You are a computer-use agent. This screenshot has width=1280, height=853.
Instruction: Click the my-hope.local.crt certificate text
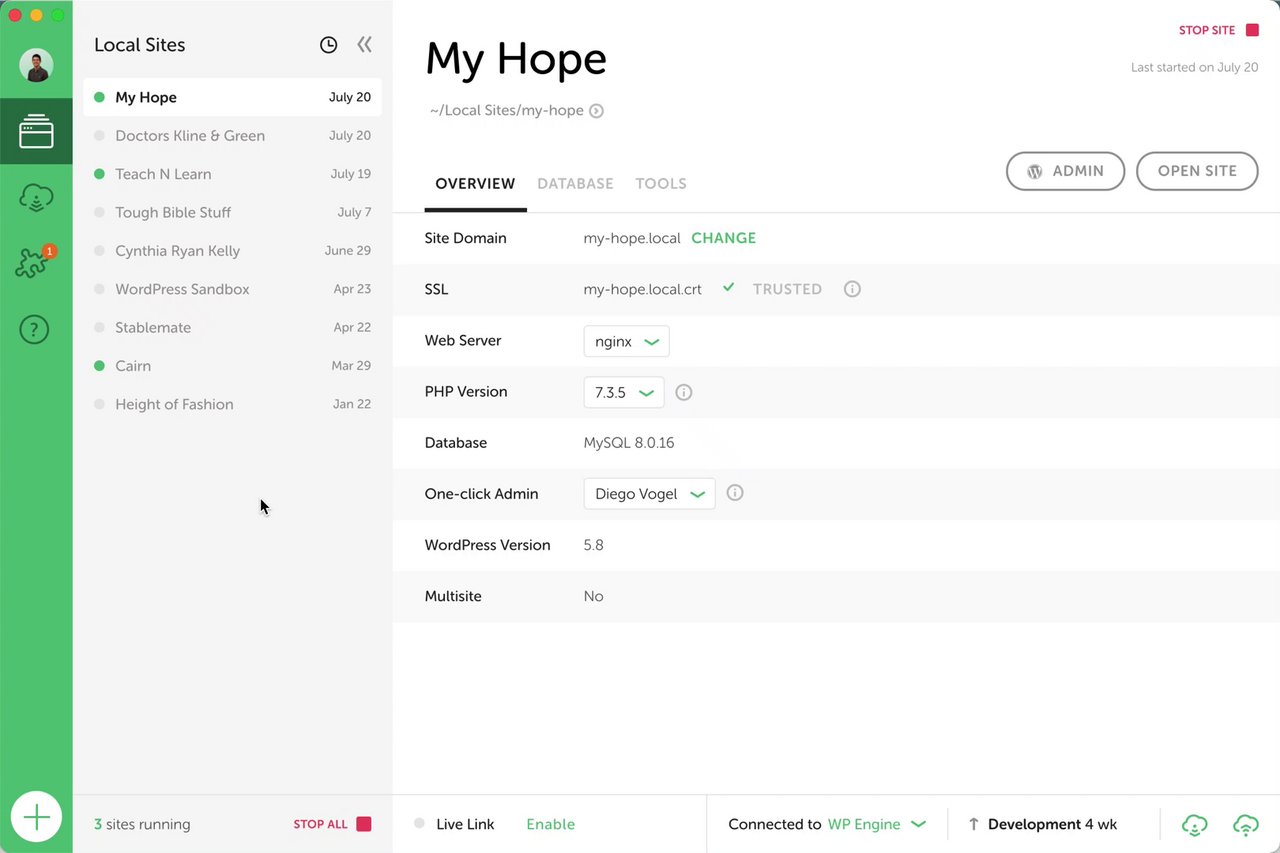pos(643,289)
